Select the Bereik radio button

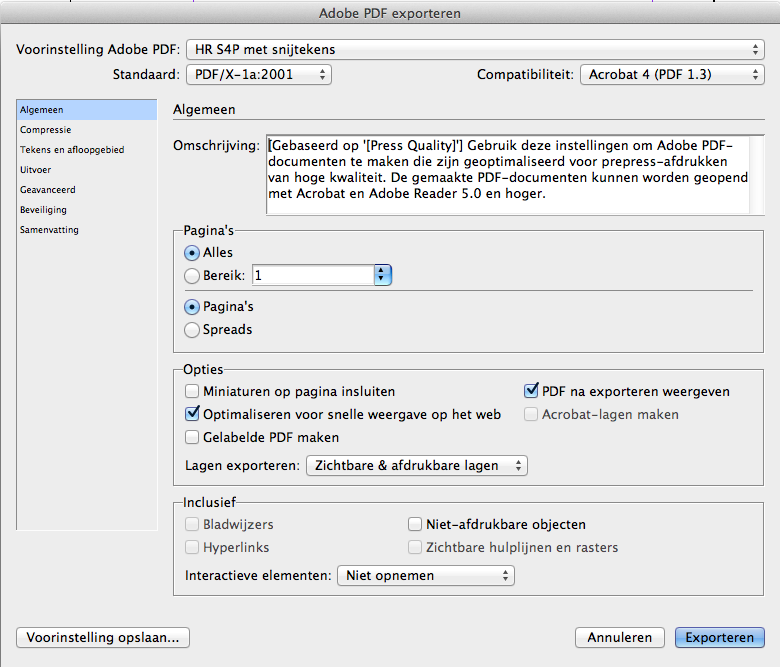point(192,276)
